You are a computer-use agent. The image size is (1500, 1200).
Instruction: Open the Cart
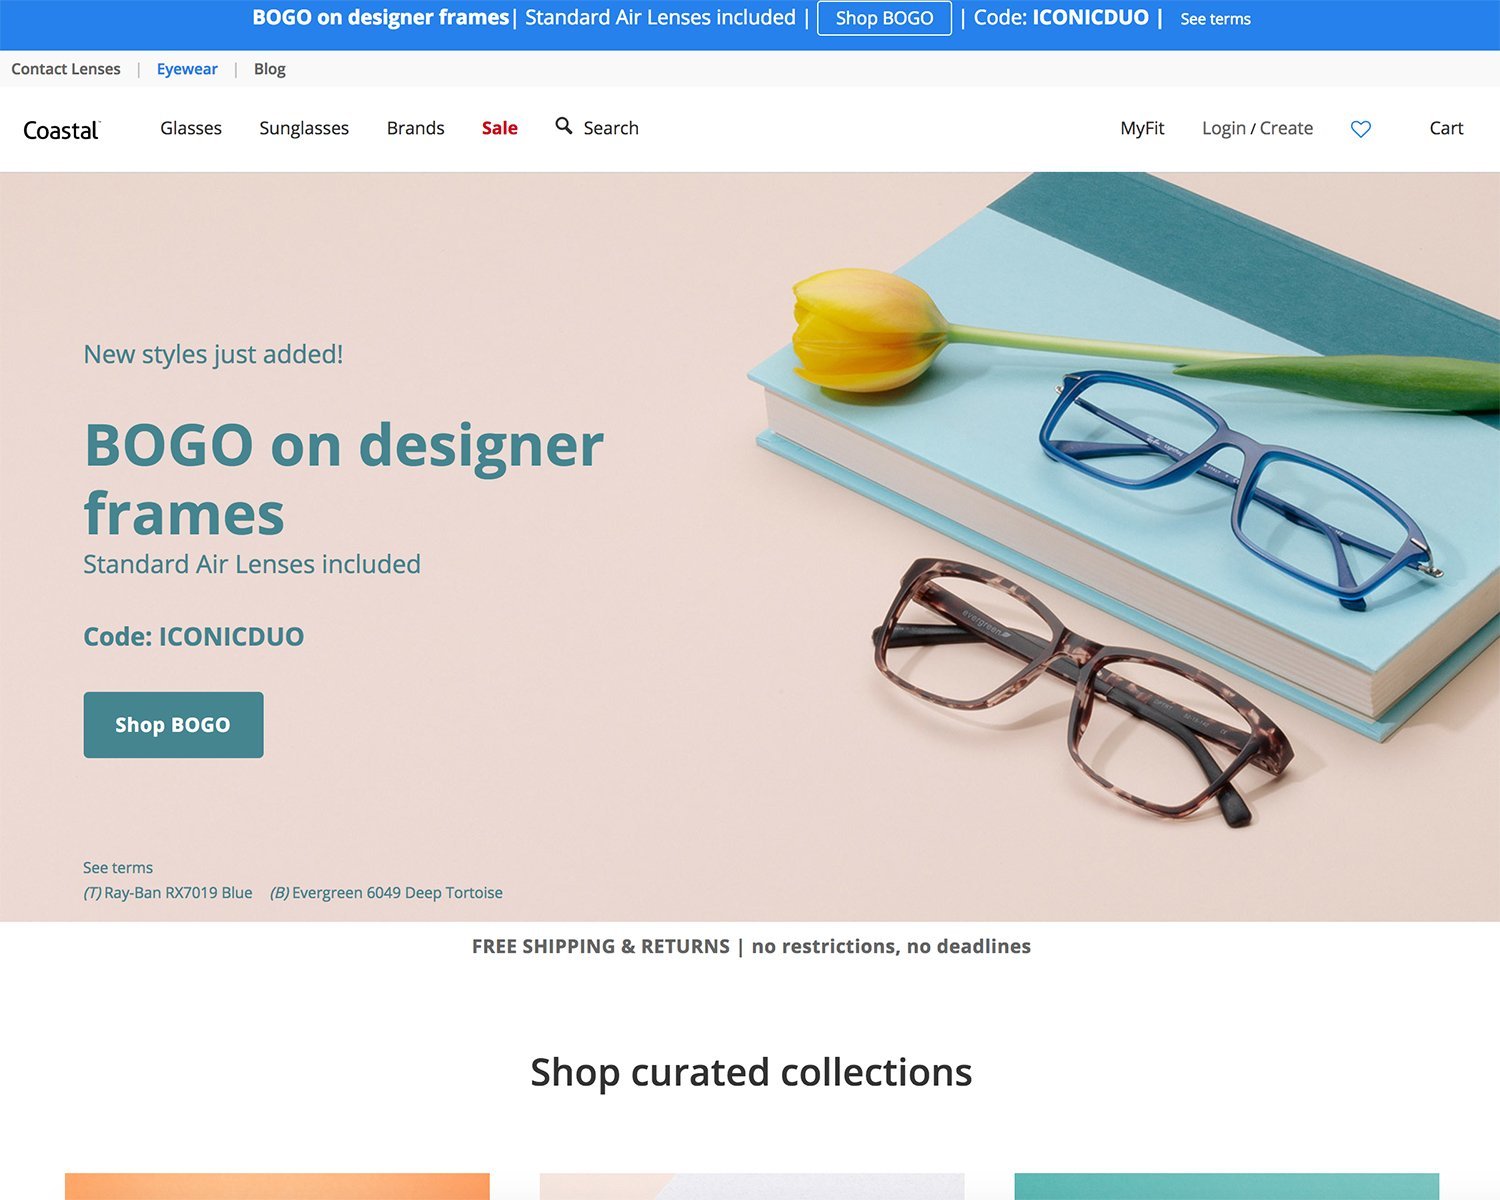click(1446, 128)
